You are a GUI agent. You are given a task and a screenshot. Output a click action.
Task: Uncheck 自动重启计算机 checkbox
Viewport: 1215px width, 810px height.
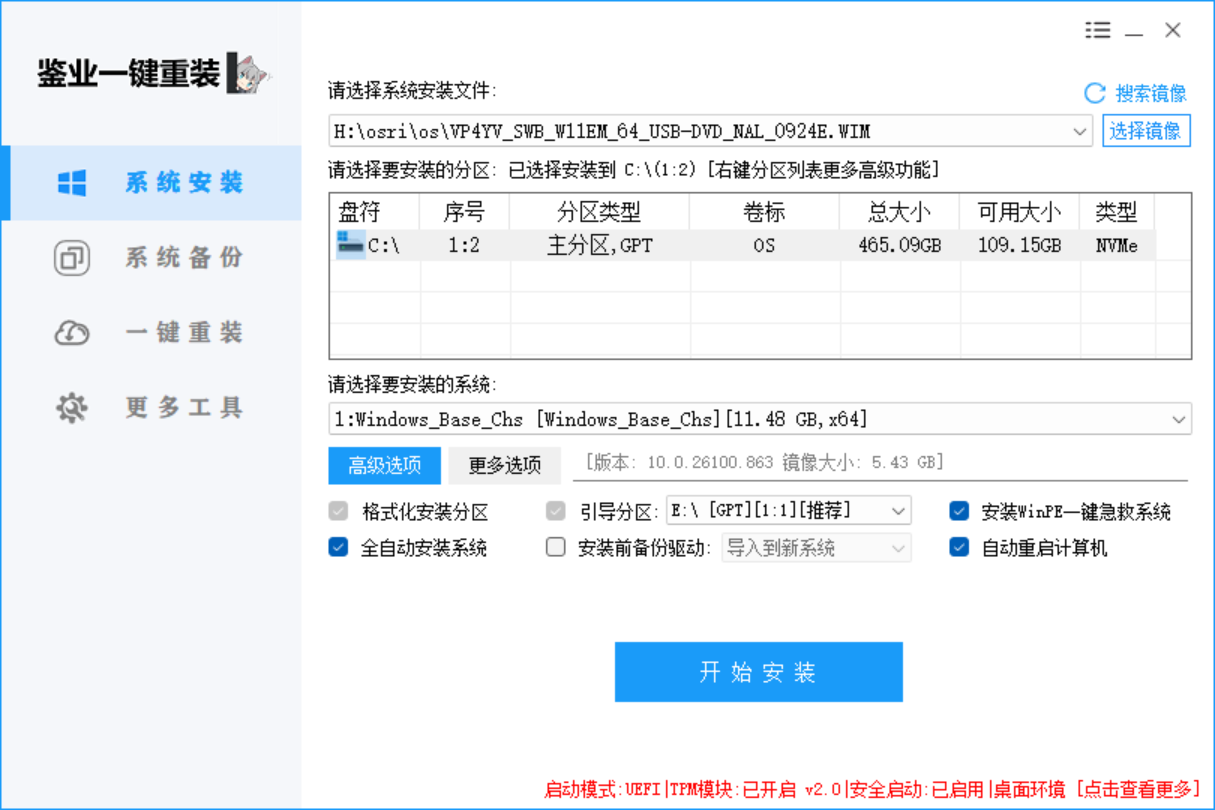click(959, 548)
